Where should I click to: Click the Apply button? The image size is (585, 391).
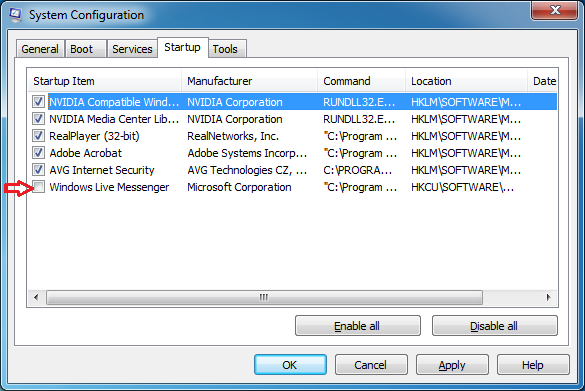pyautogui.click(x=452, y=365)
